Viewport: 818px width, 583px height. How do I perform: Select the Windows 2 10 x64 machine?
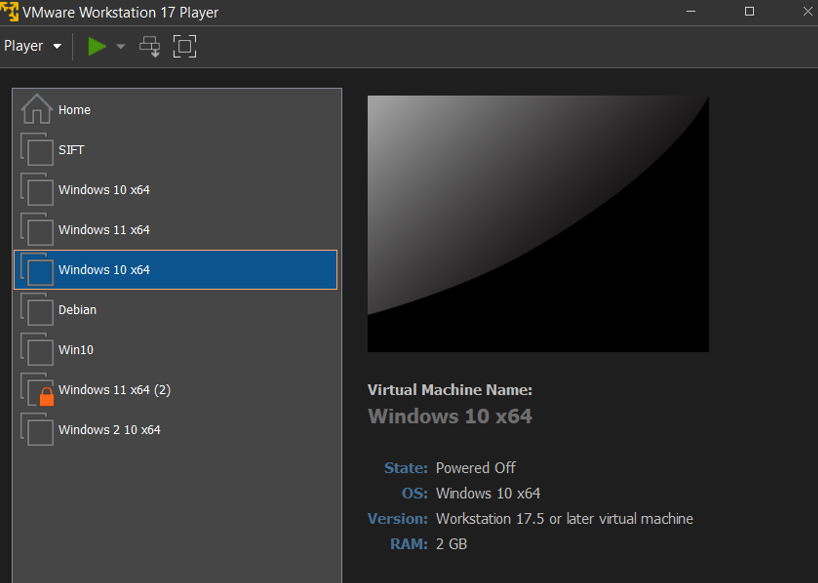pyautogui.click(x=176, y=430)
